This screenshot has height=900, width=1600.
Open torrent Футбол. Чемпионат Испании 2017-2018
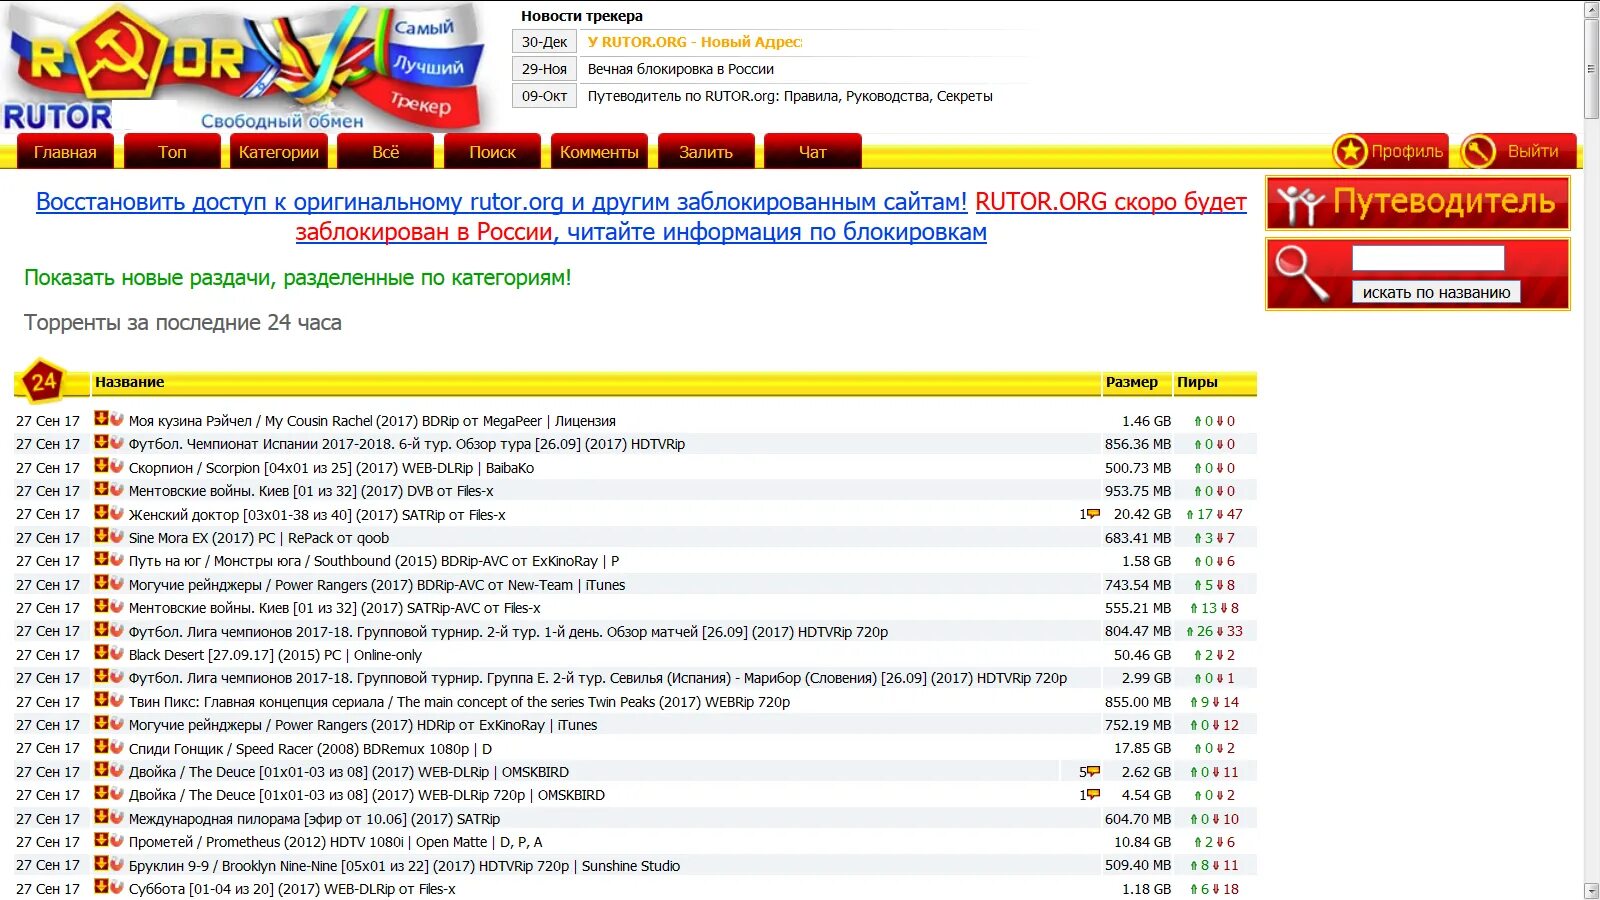407,444
